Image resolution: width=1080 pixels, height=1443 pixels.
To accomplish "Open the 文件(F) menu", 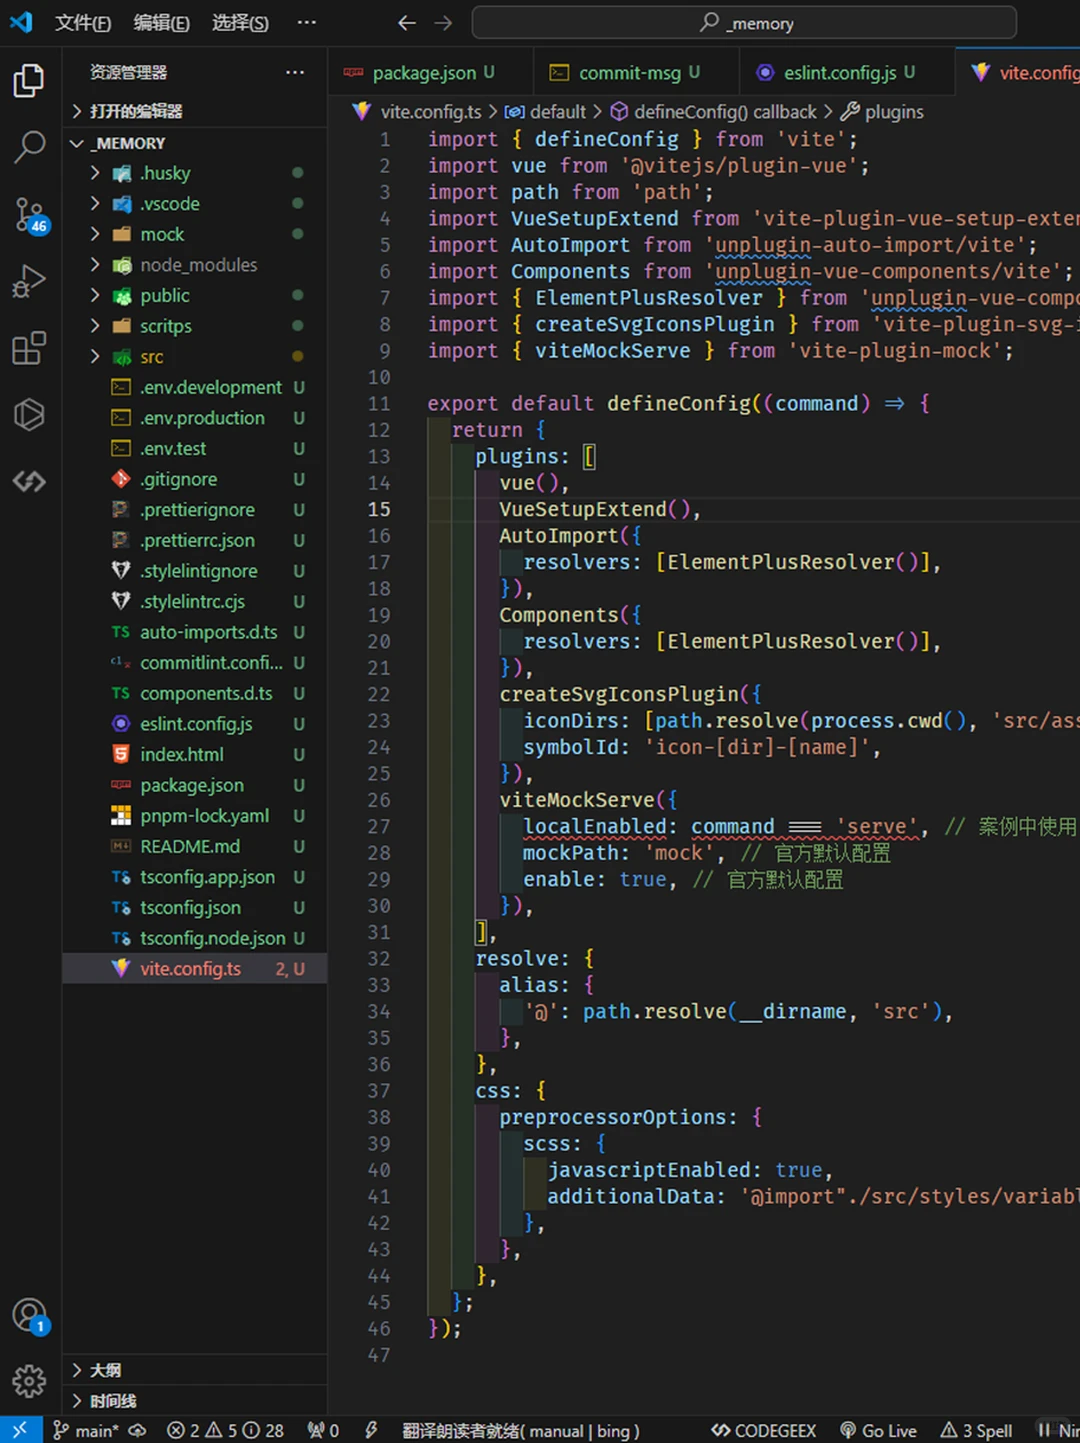I will click(82, 22).
